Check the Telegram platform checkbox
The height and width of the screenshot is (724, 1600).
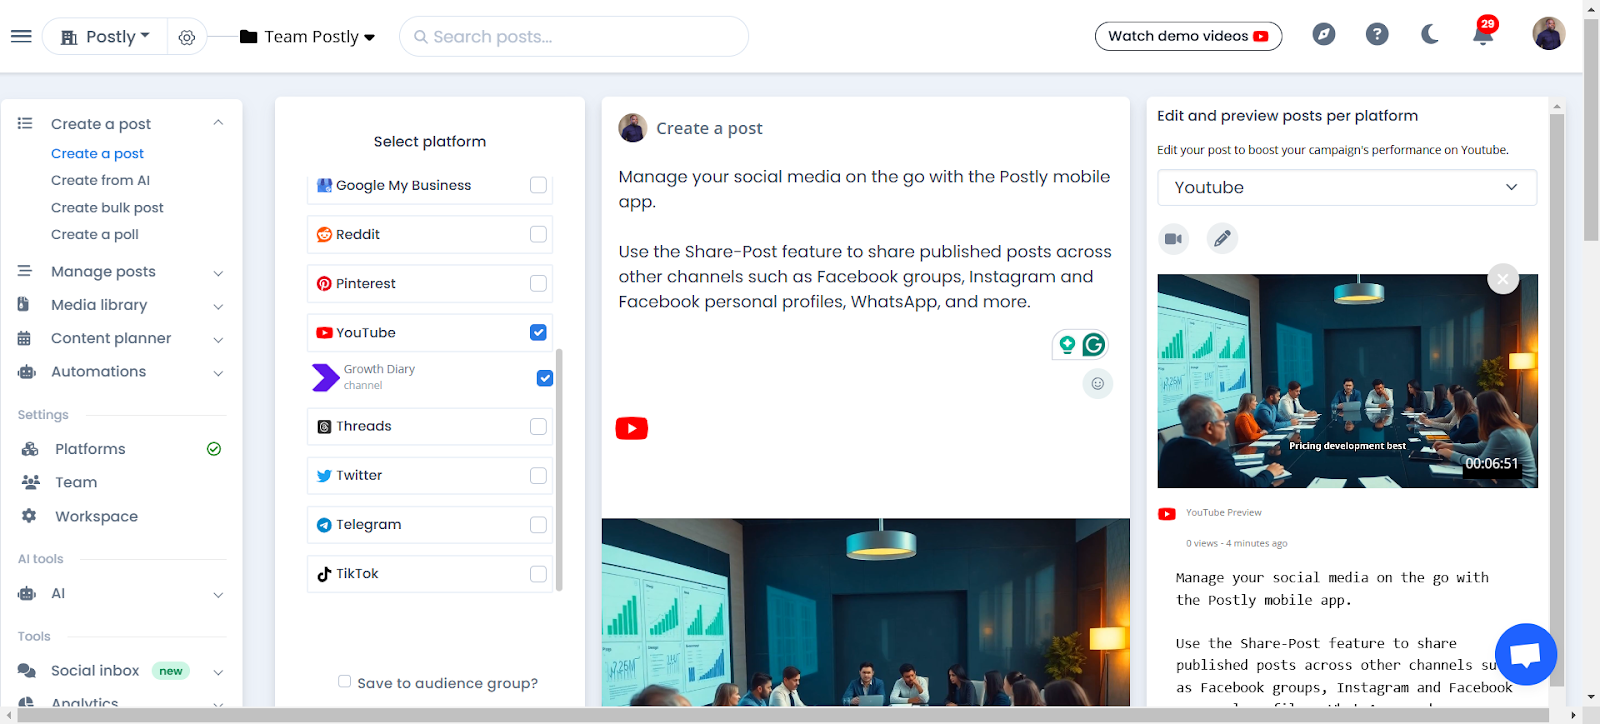click(x=538, y=524)
